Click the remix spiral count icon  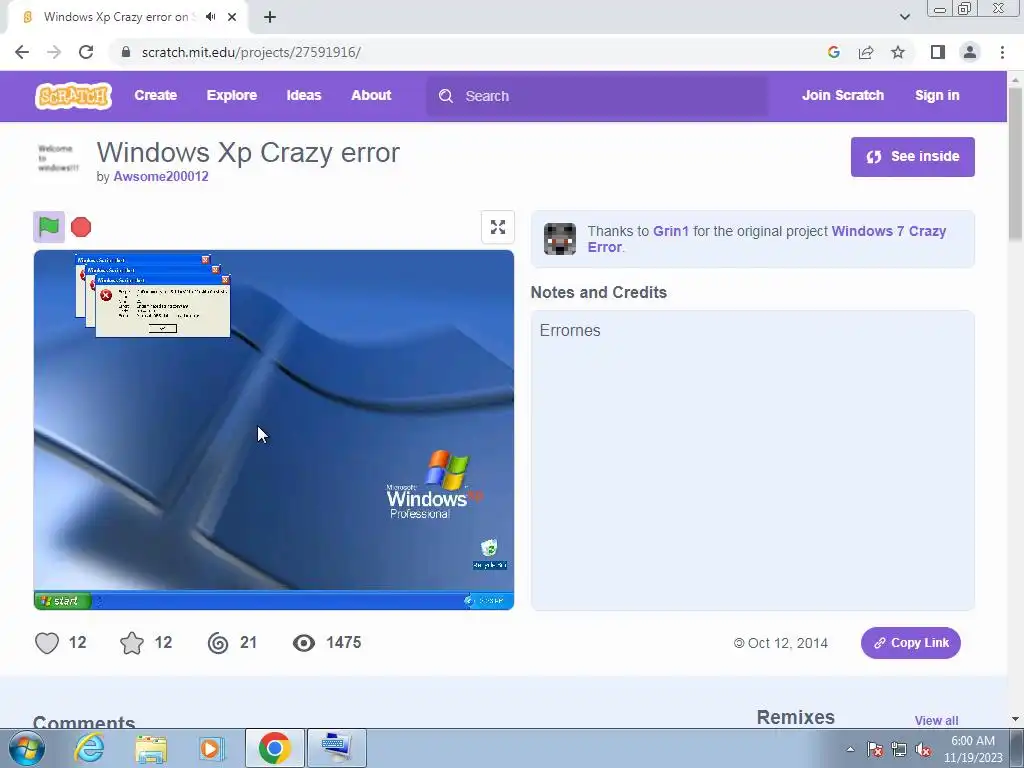pos(218,643)
